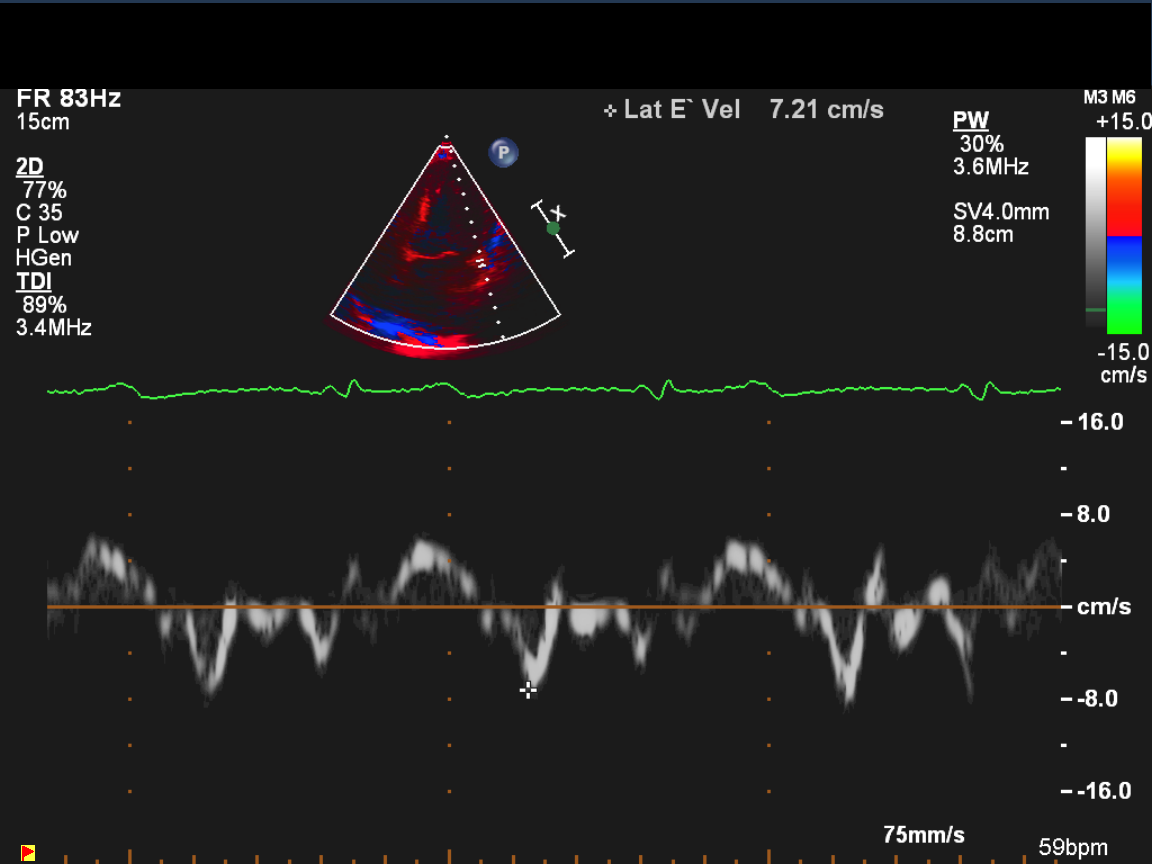The height and width of the screenshot is (864, 1152).
Task: Click the caliper crosshair on the Doppler waveform
Action: point(528,689)
